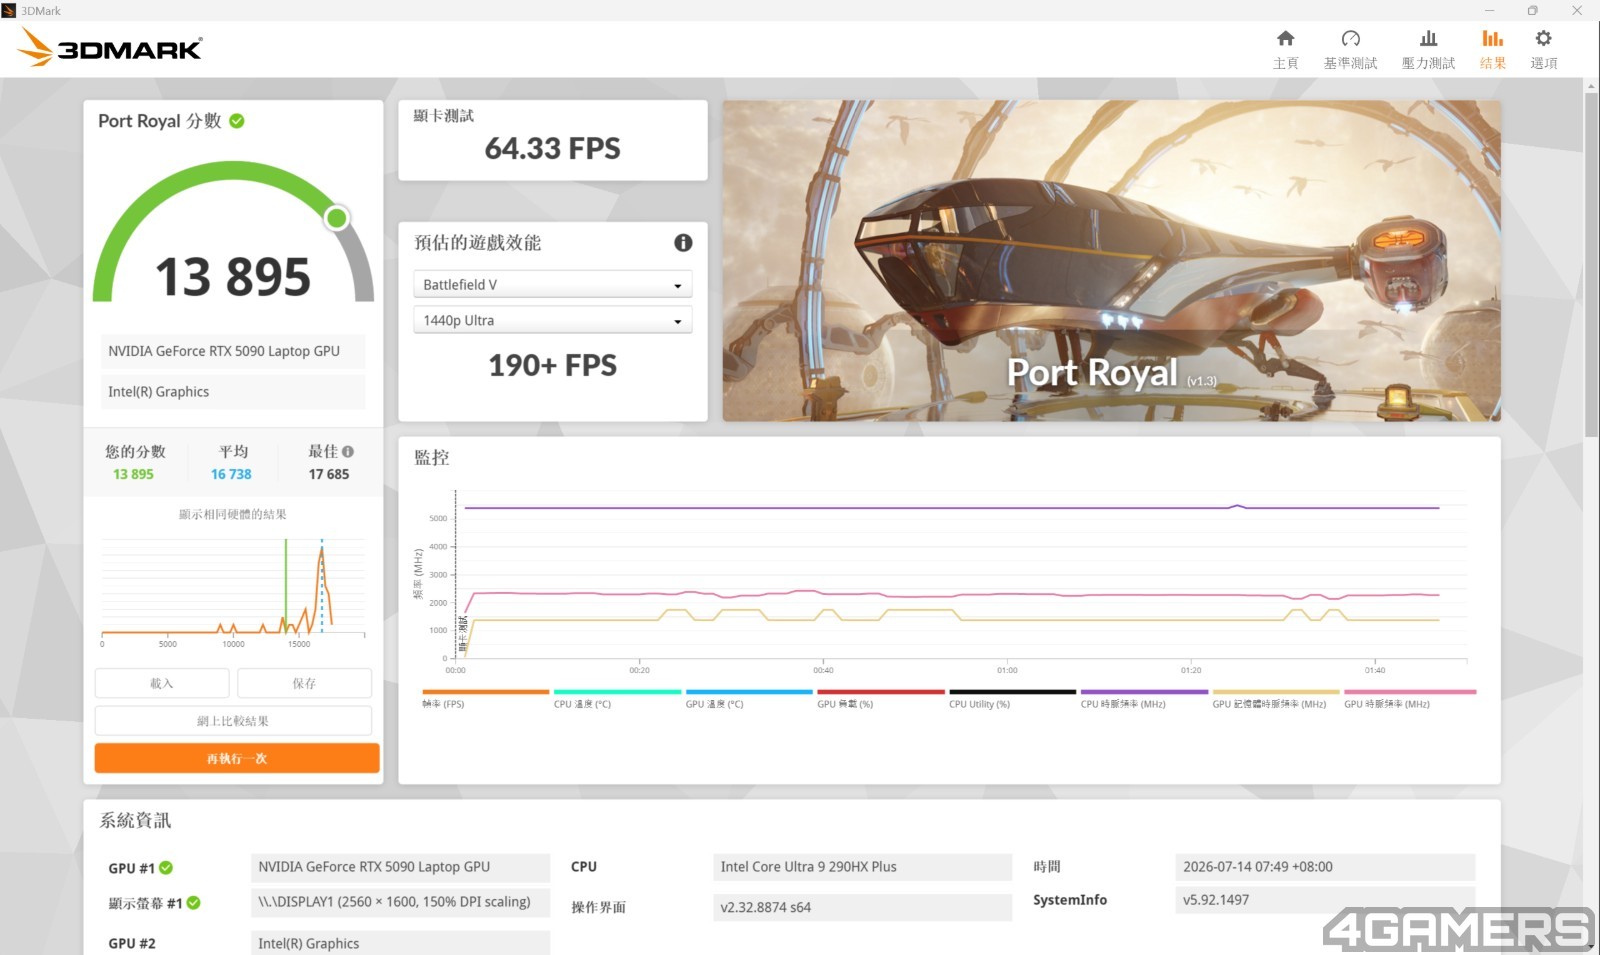Open the 主頁 home icon
1600x955 pixels.
tap(1285, 39)
